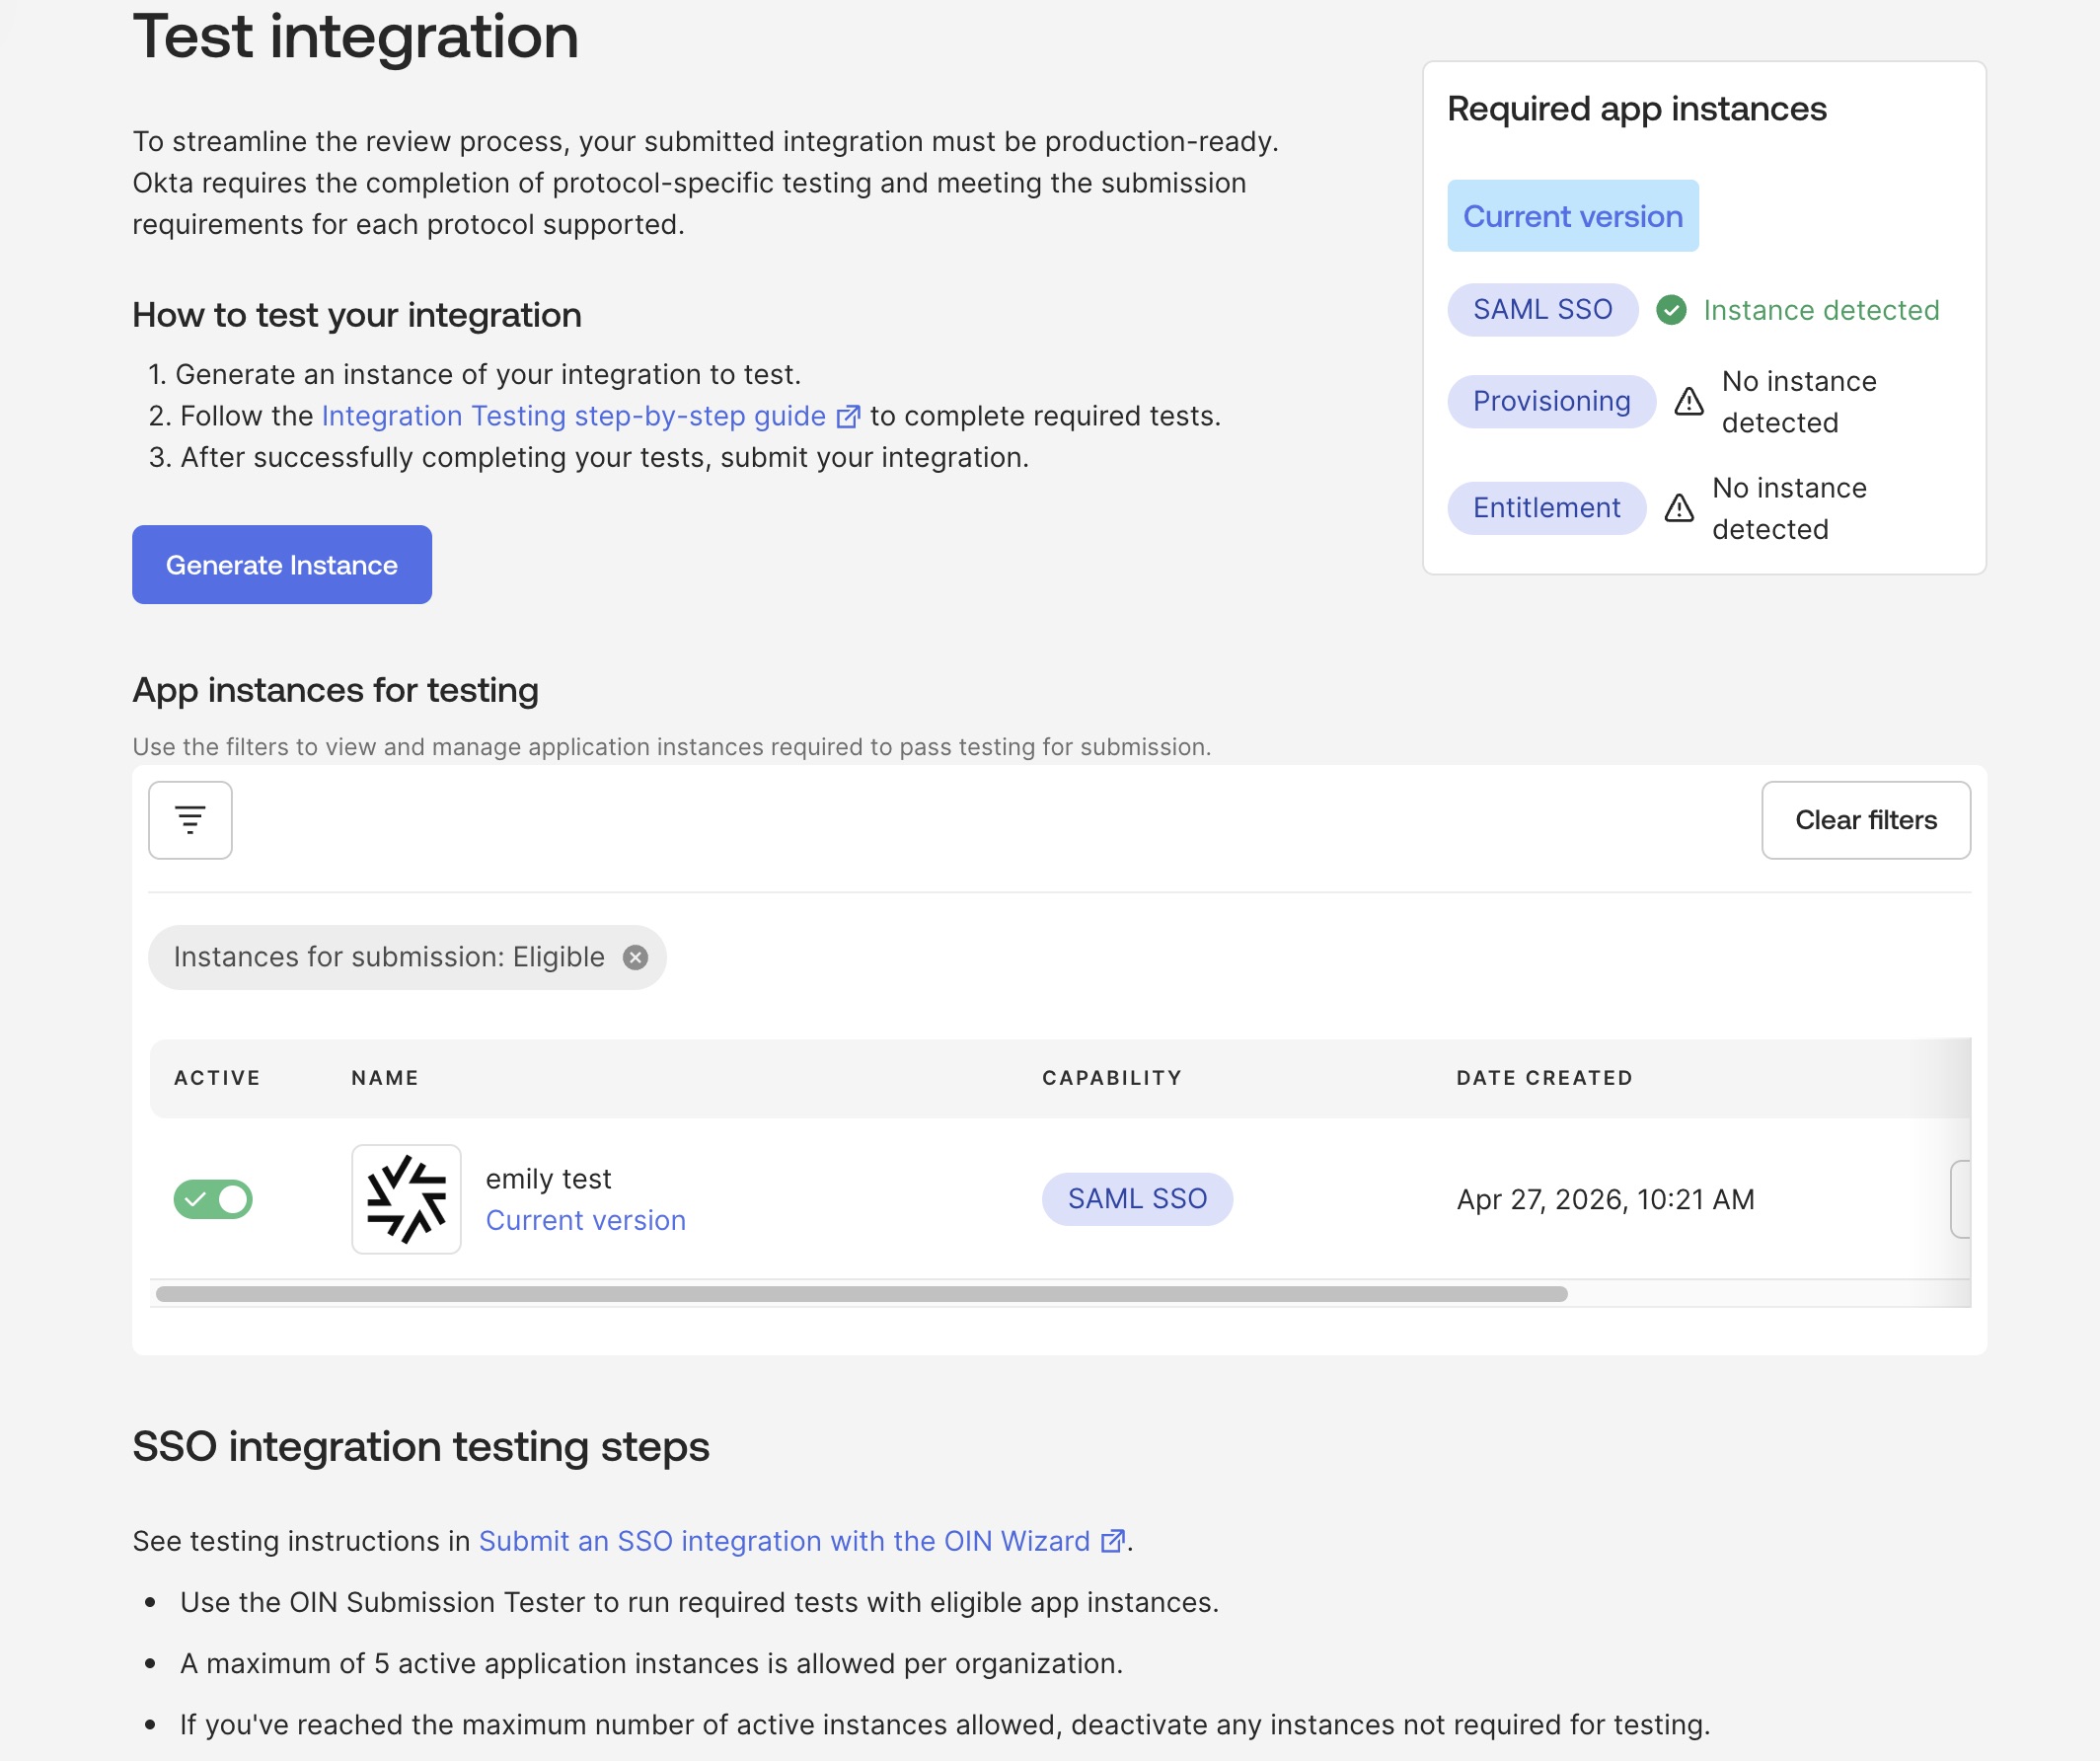This screenshot has width=2100, height=1761.
Task: Click the 'How to test your integration' heading
Action: pyautogui.click(x=357, y=315)
